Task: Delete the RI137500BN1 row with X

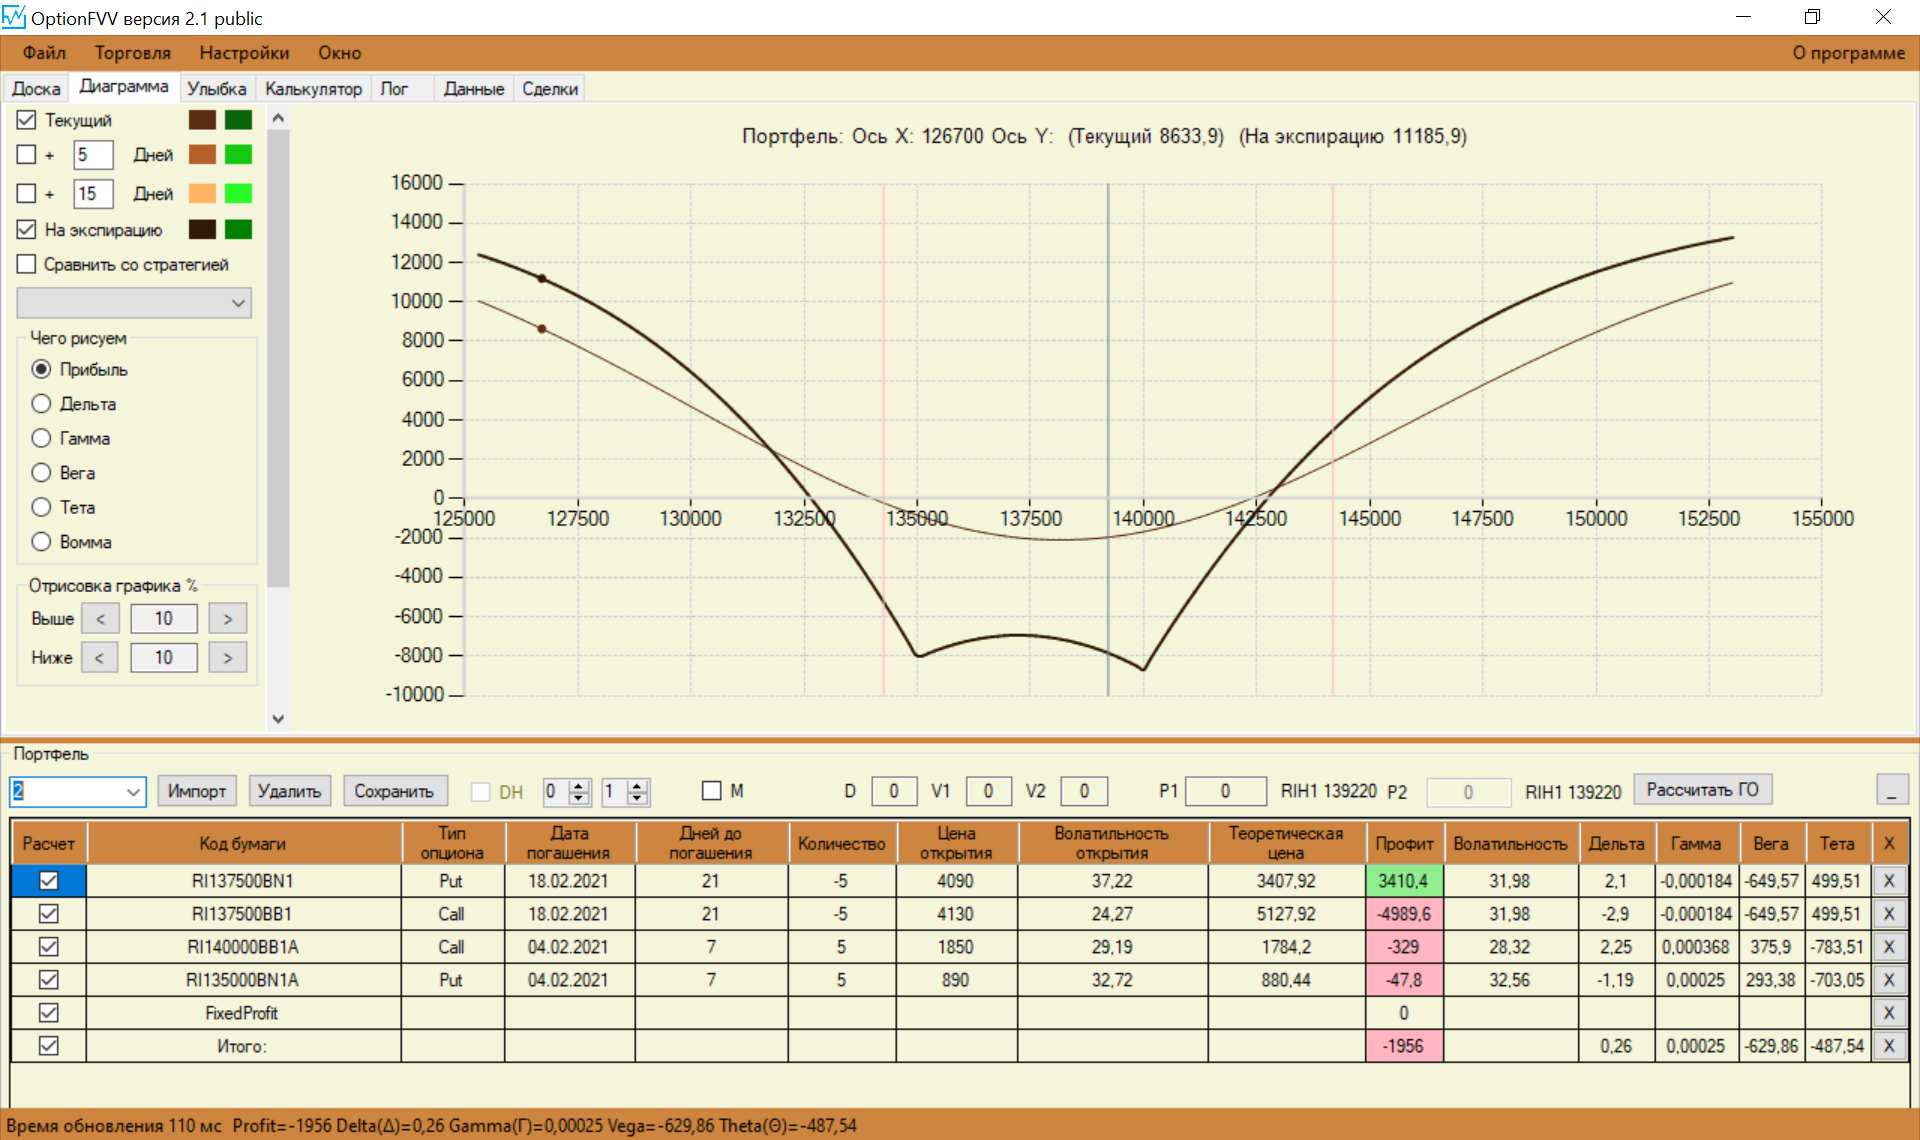Action: pos(1888,881)
